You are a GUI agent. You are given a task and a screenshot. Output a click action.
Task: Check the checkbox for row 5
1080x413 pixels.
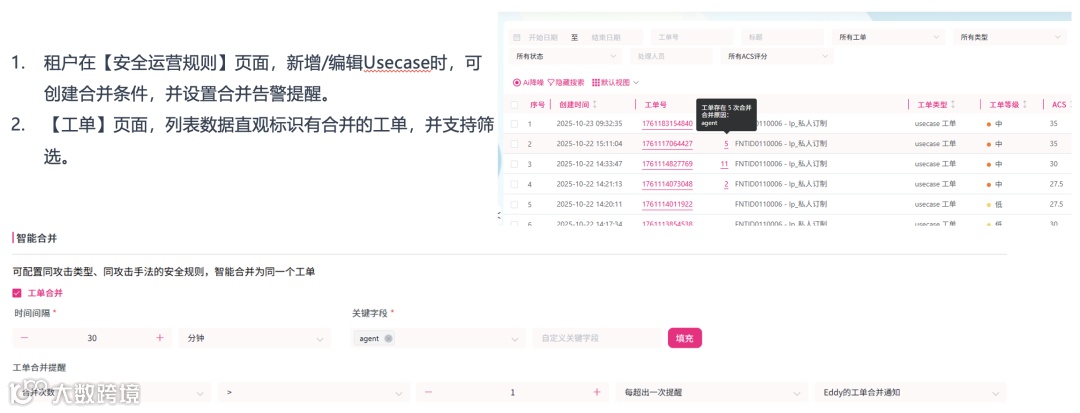pyautogui.click(x=514, y=204)
